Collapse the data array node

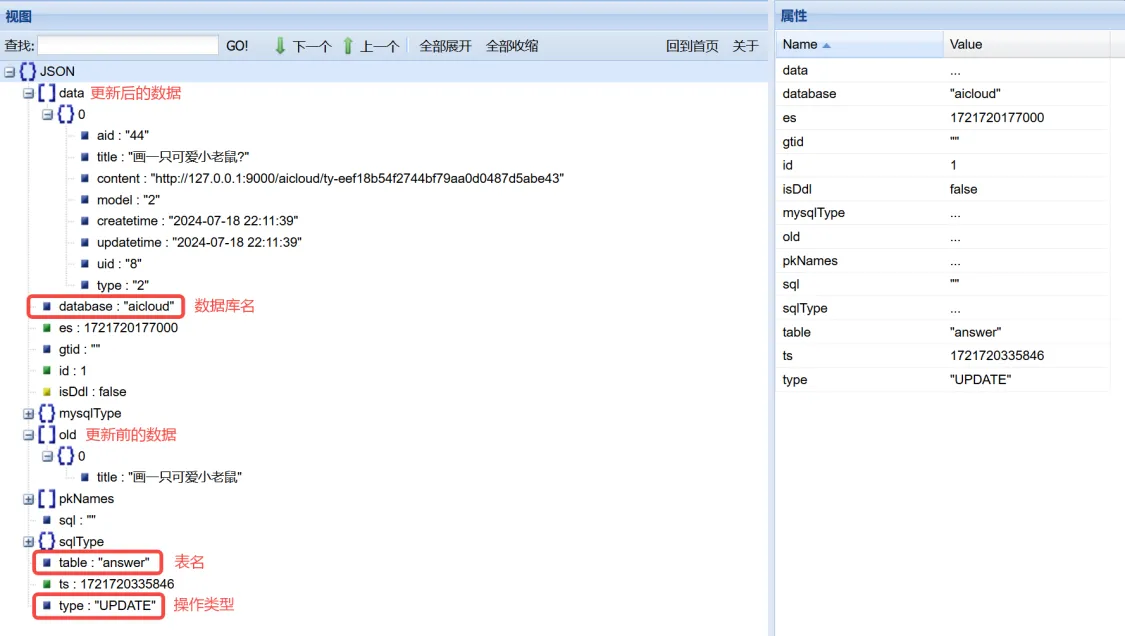[28, 93]
